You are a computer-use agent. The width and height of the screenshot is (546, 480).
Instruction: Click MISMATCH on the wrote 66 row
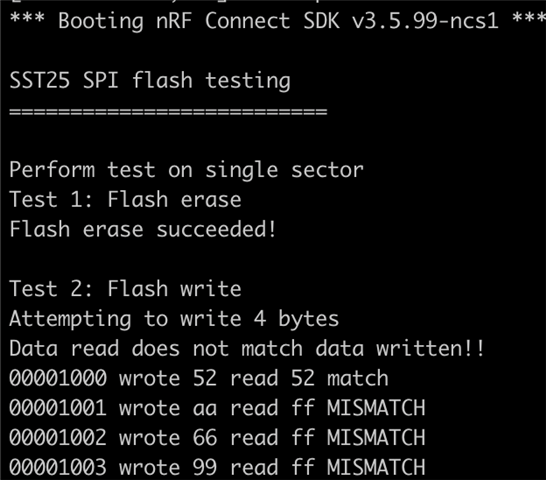tap(376, 438)
